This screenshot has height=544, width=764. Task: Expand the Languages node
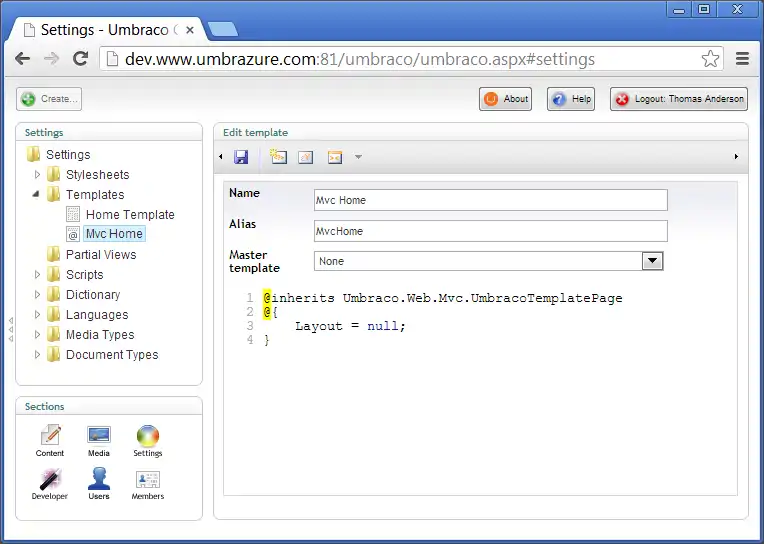(37, 314)
